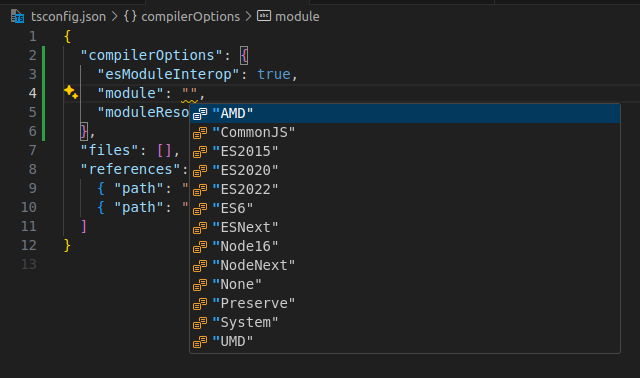Click the enum icon next to "Node16" suggestion
Viewport: 640px width, 378px height.
pos(200,247)
